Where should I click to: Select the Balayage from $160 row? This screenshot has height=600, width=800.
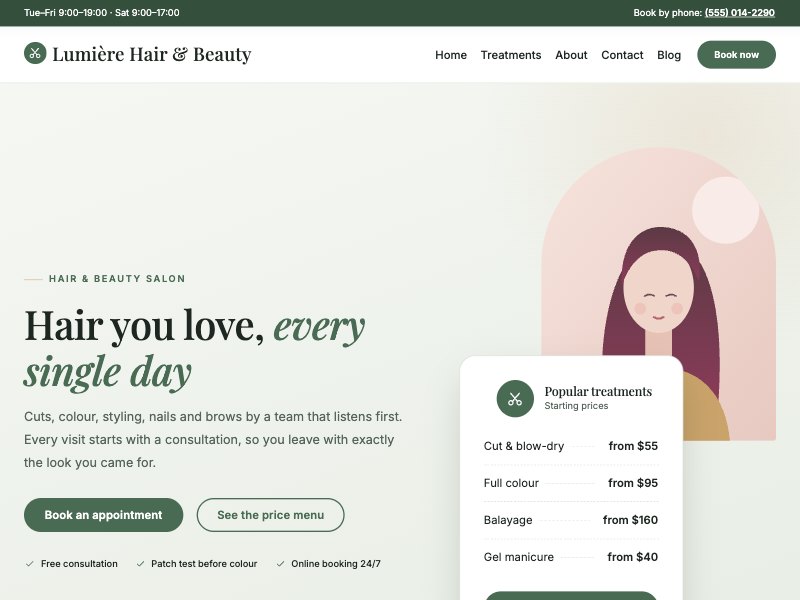(x=570, y=520)
